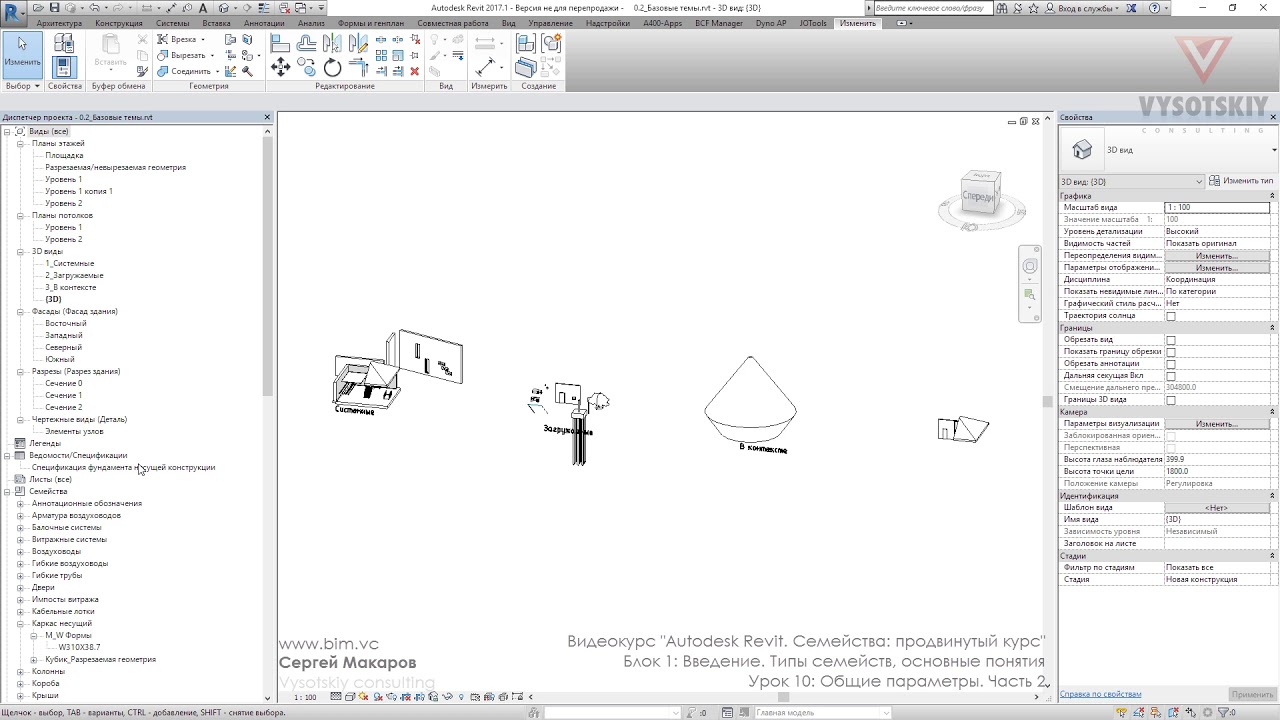Image resolution: width=1280 pixels, height=720 pixels.
Task: Click the Project Browser vertical scrollbar
Action: (x=267, y=267)
